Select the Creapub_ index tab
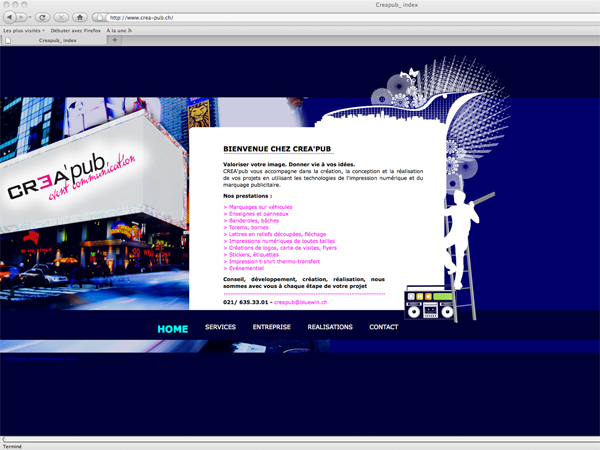The height and width of the screenshot is (450, 600). tap(54, 40)
